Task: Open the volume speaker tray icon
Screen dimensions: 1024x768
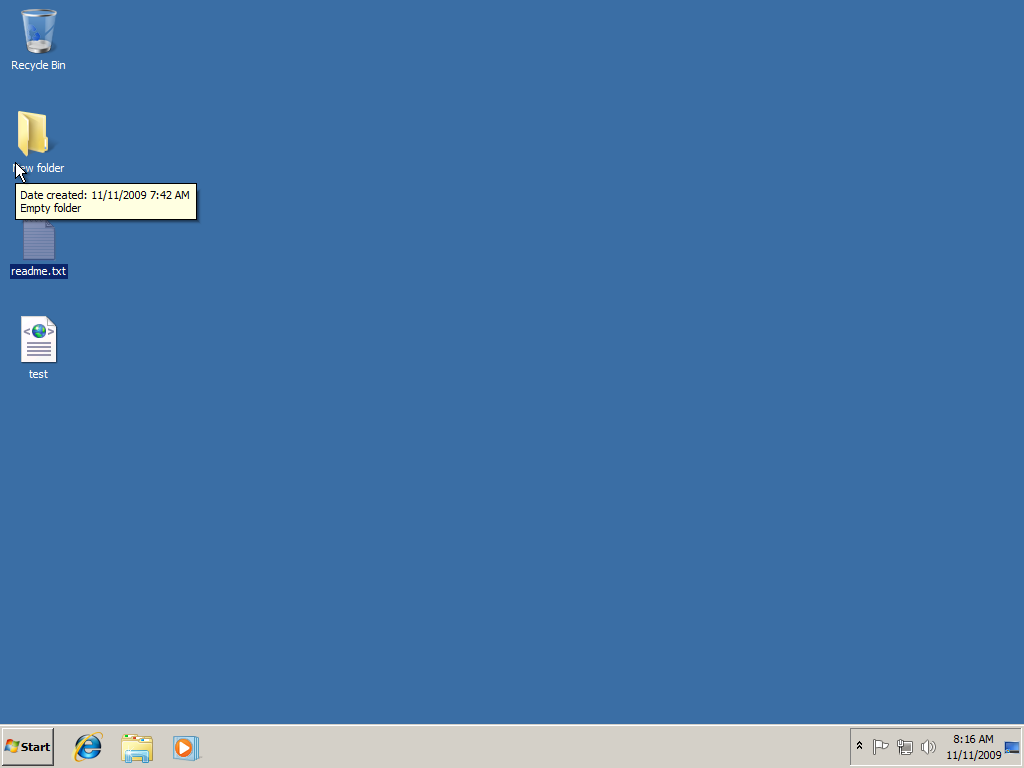Action: tap(928, 746)
